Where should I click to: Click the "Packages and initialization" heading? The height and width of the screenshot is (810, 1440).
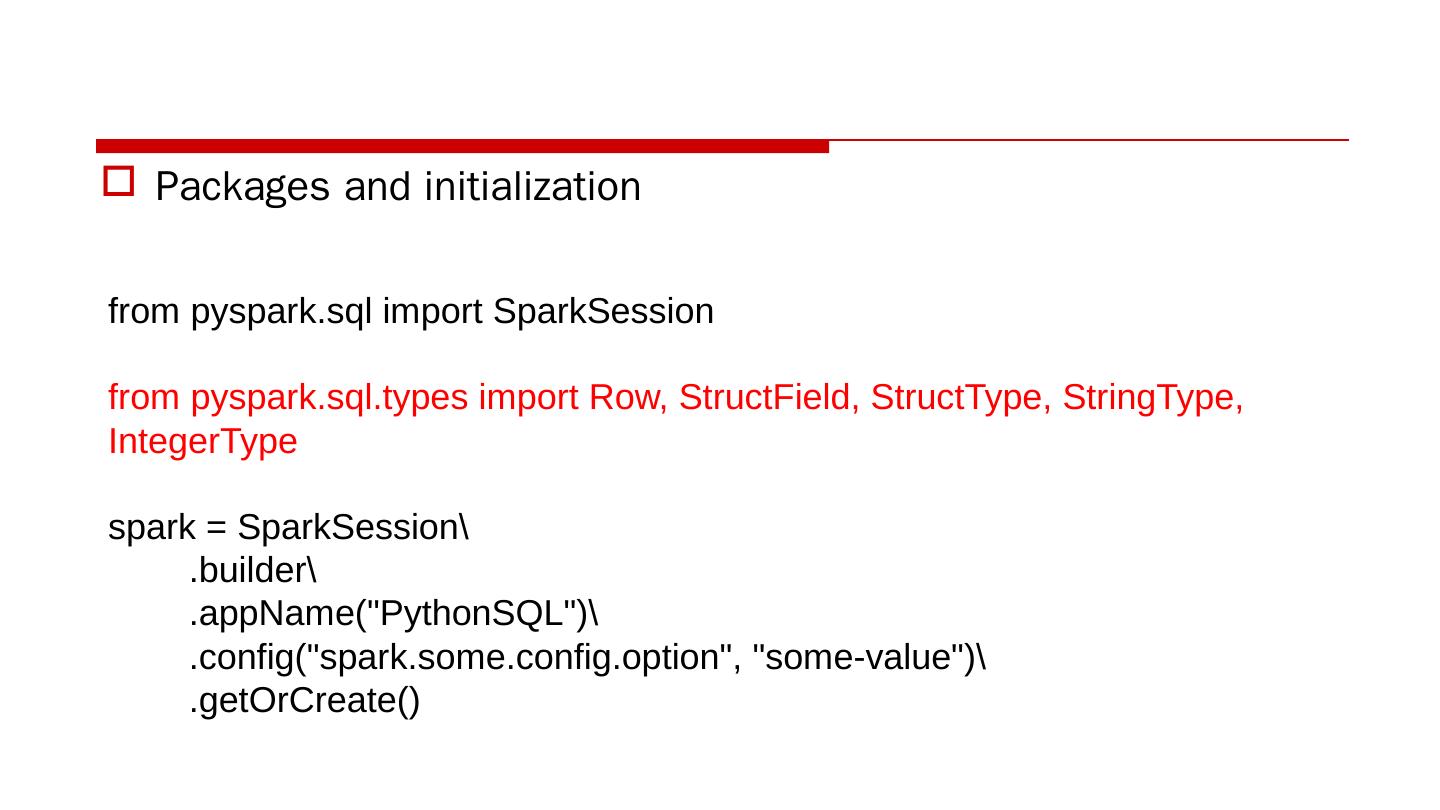pos(398,187)
